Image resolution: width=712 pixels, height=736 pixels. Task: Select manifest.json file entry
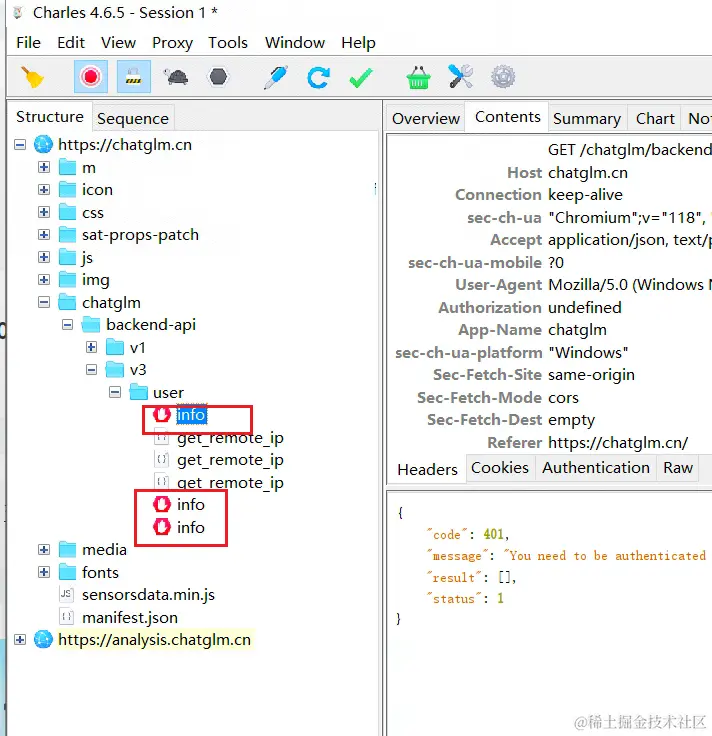130,618
